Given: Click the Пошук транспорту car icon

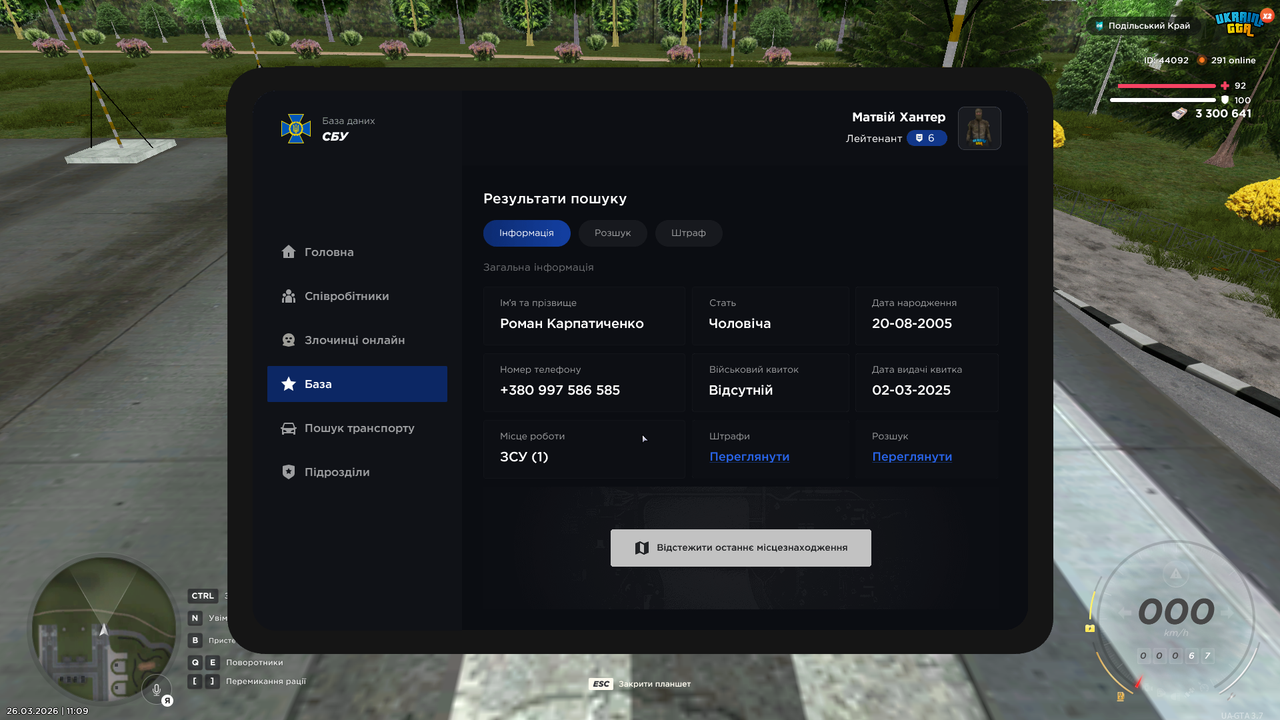Looking at the screenshot, I should click(x=289, y=428).
